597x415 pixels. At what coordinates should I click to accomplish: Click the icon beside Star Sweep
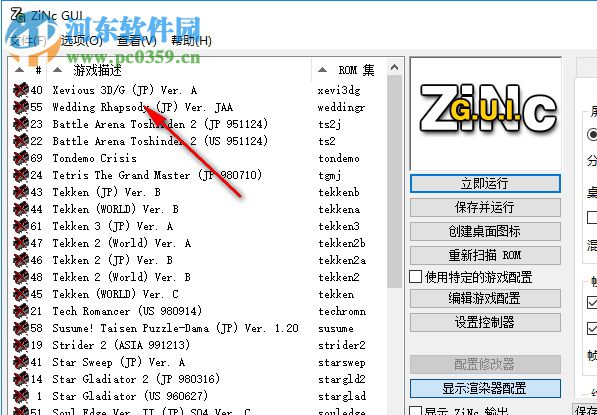(x=21, y=362)
